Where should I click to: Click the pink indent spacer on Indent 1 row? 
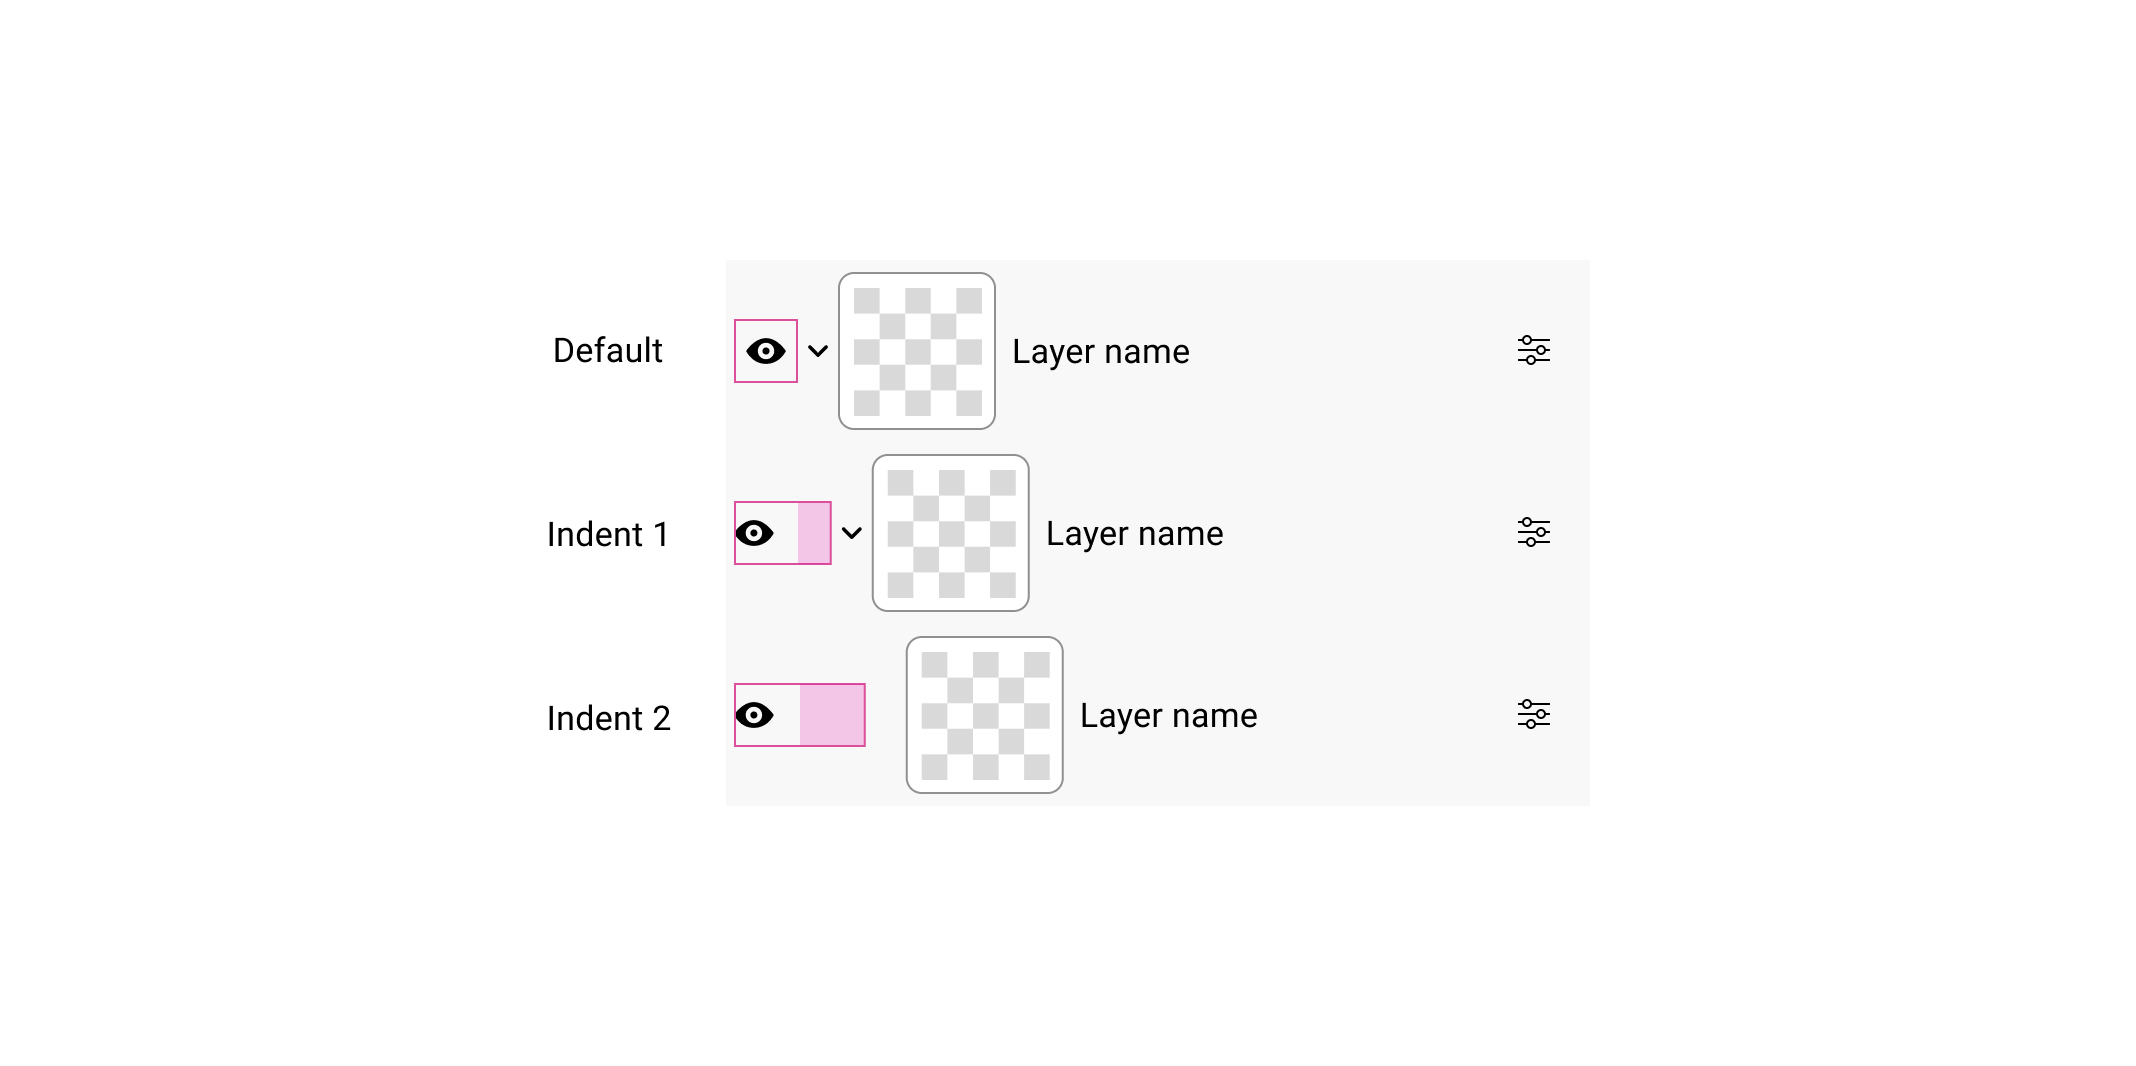[814, 533]
